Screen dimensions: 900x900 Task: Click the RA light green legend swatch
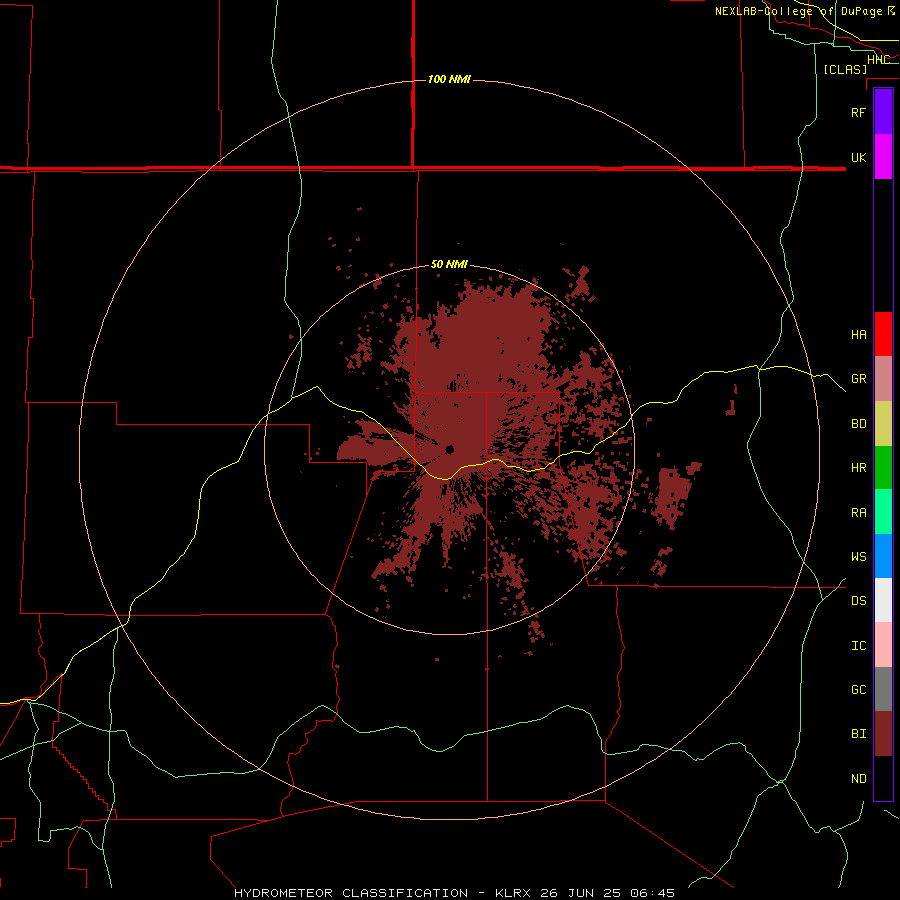tap(883, 512)
